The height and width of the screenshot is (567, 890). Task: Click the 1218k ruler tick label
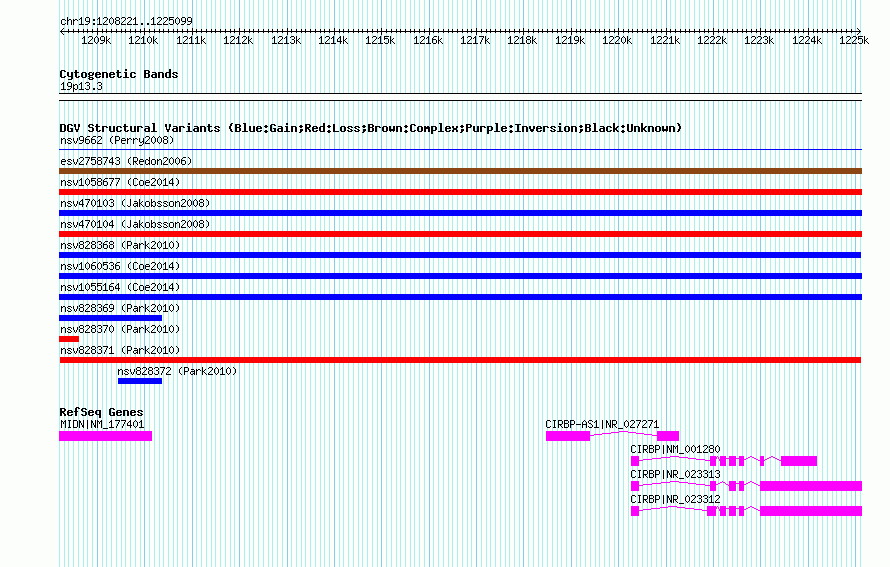pos(522,41)
